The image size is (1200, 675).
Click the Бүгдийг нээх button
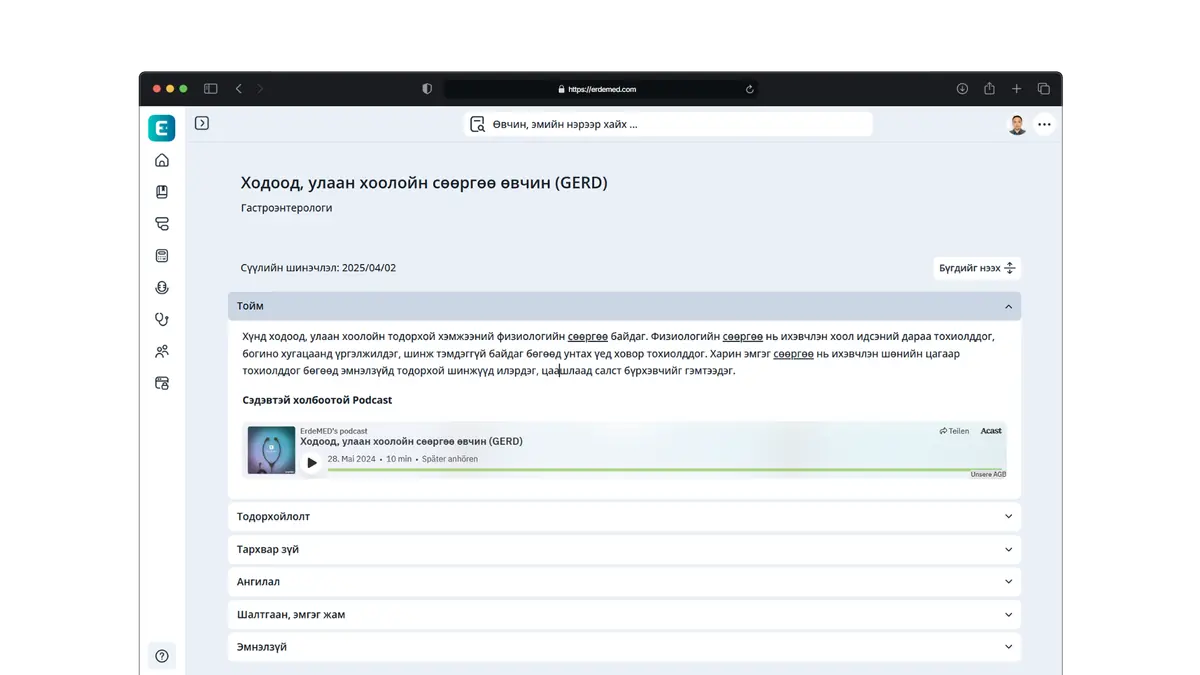coord(977,268)
